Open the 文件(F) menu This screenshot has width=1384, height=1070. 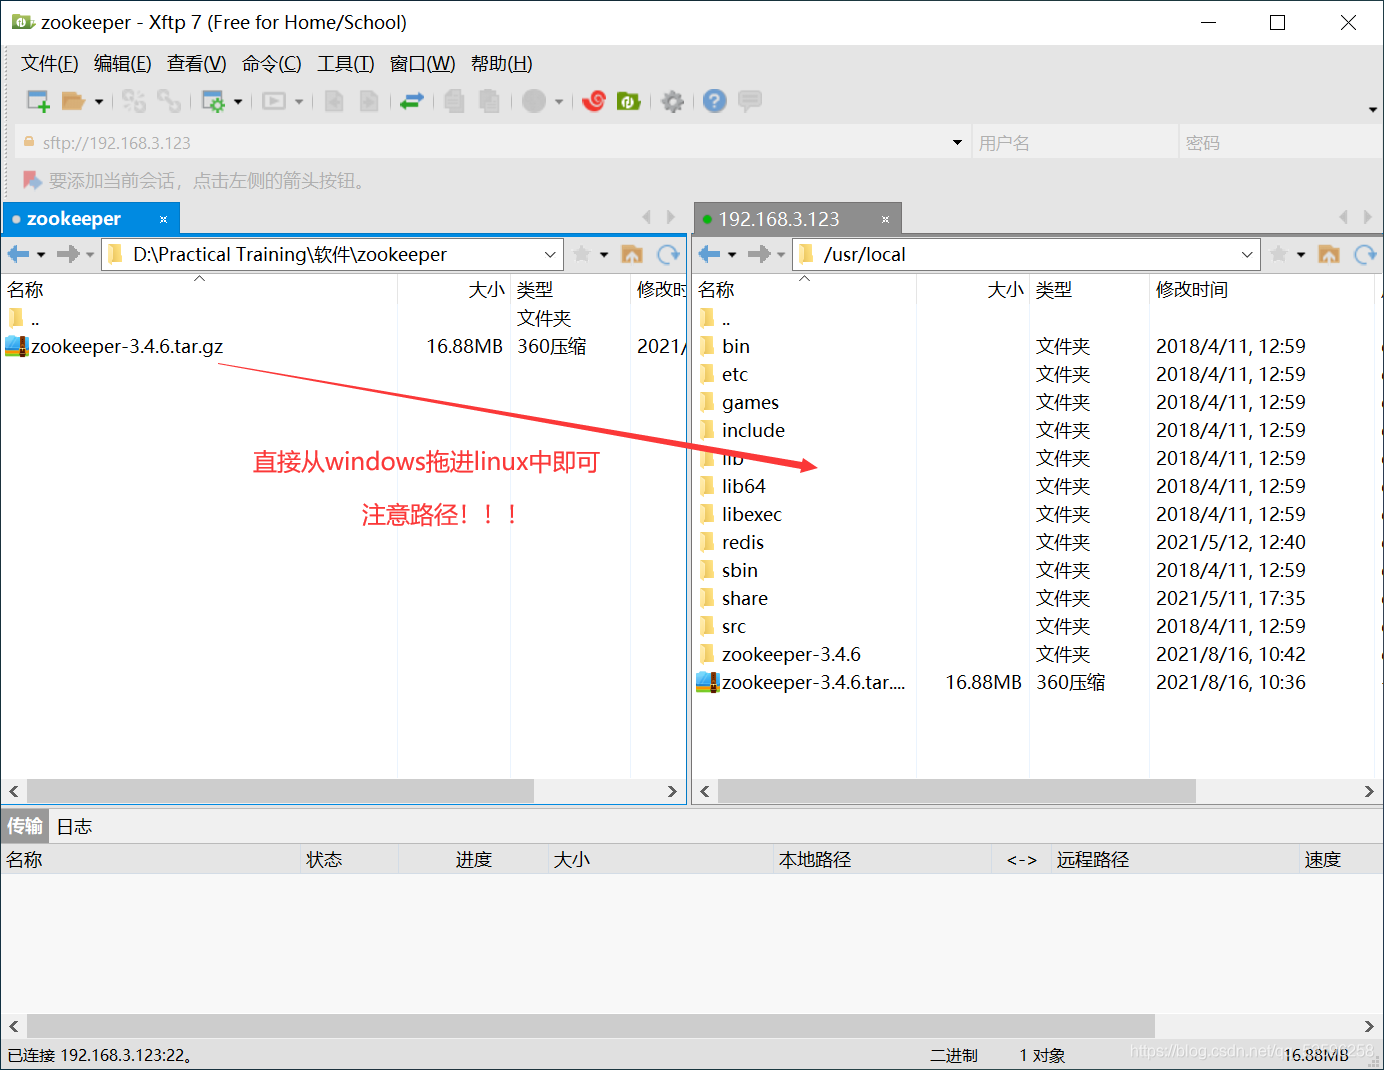point(50,64)
